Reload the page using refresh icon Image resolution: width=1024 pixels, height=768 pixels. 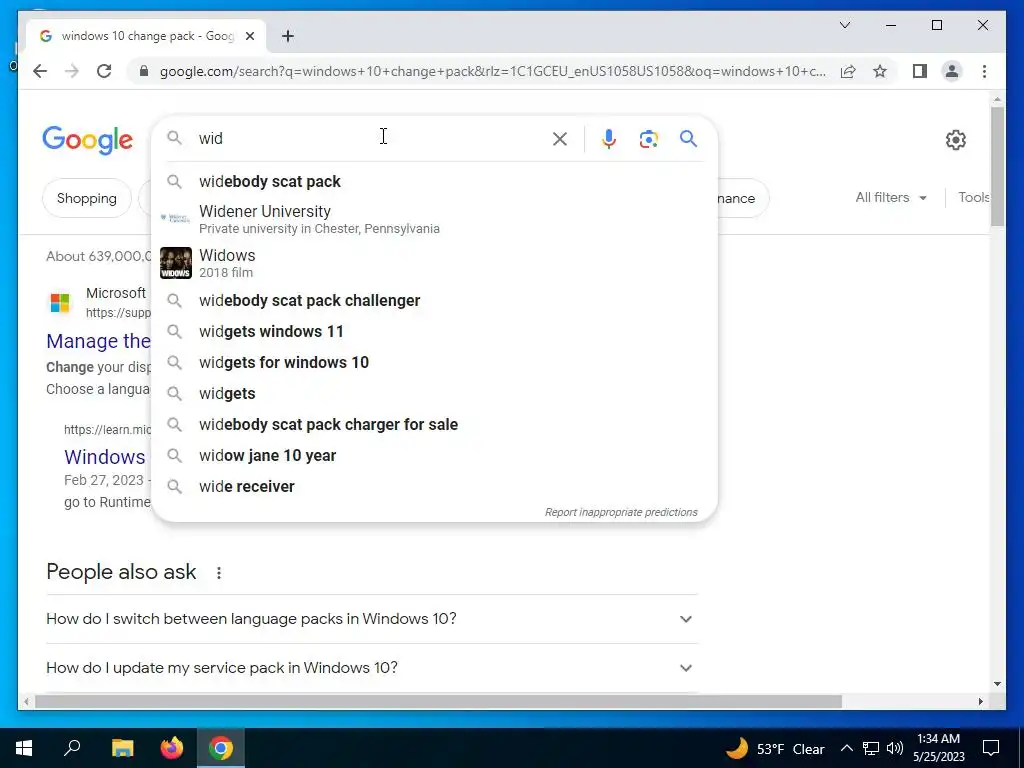[104, 71]
